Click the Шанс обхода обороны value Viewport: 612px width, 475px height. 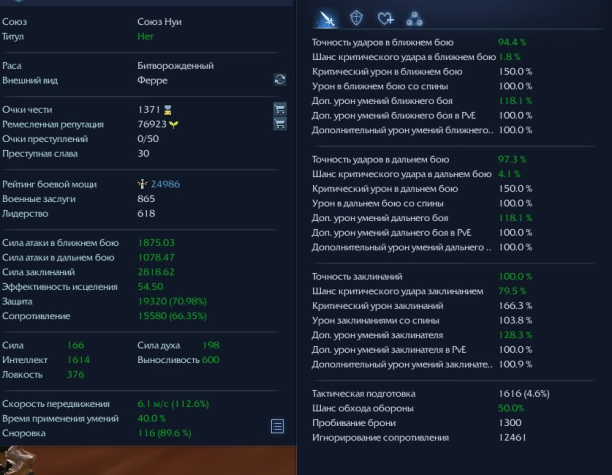(511, 408)
